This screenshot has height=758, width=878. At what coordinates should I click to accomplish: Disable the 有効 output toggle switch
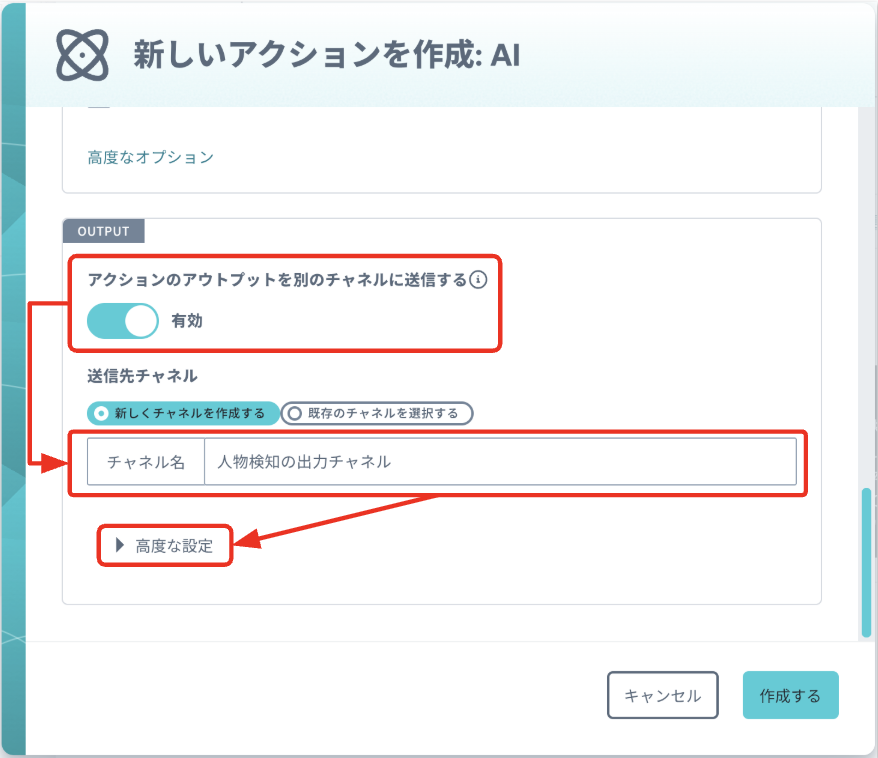123,321
